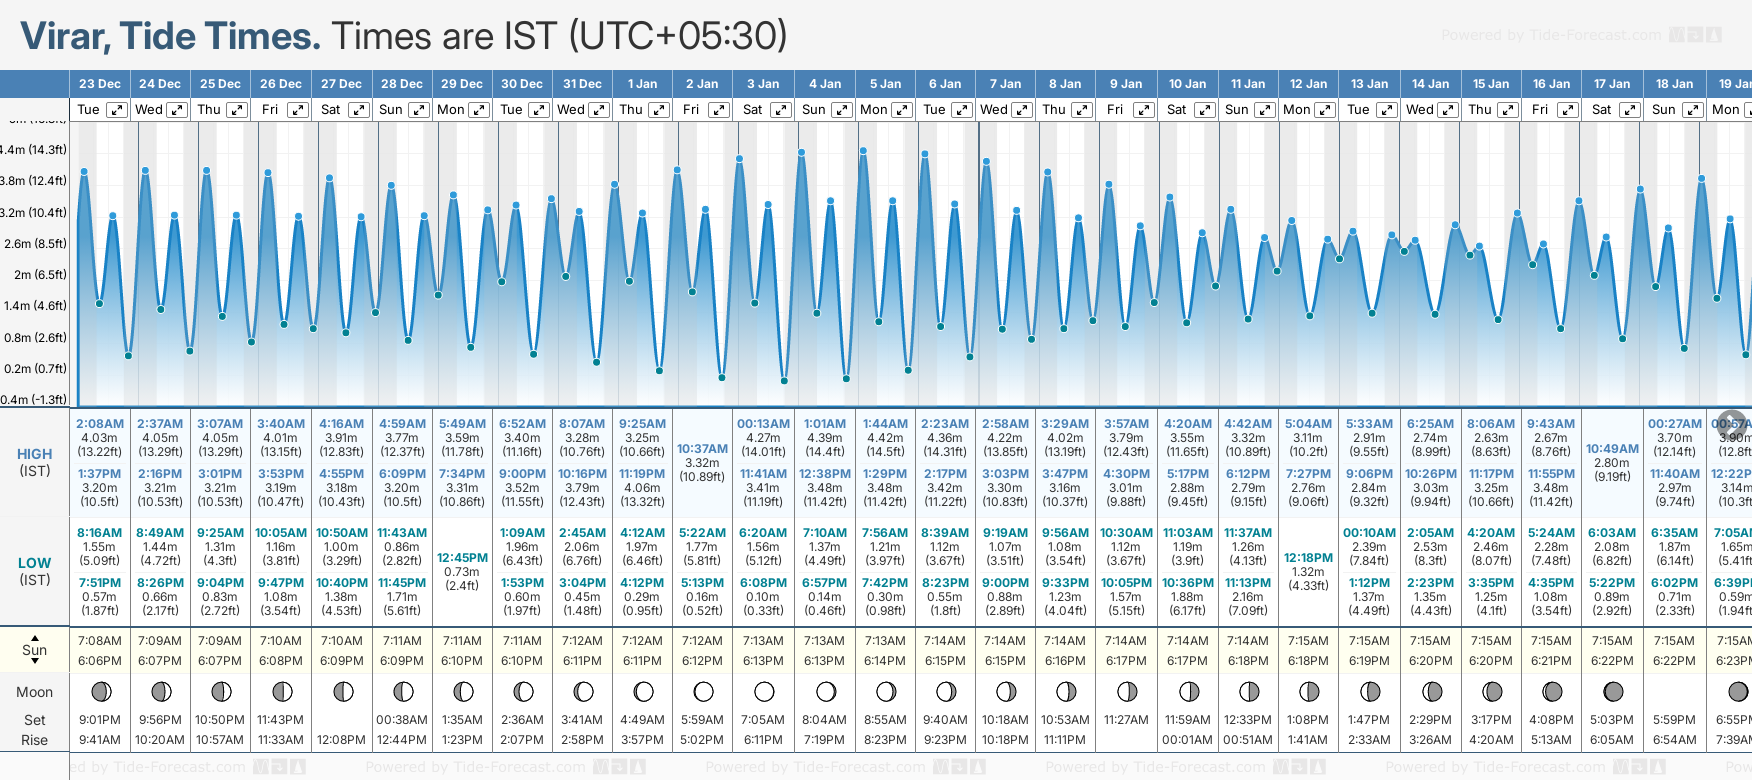
Task: Expand the Wed 14 Jan day view
Action: (1447, 110)
